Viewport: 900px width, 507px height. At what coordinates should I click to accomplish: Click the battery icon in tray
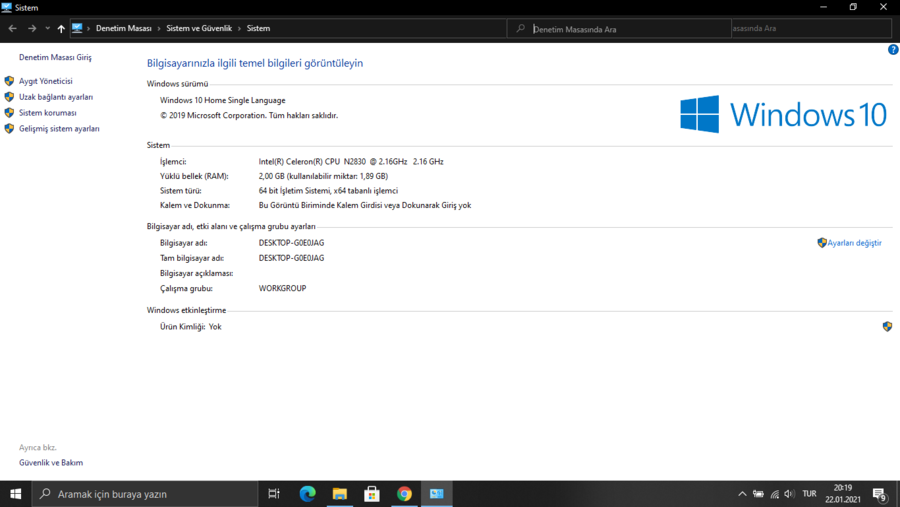tap(758, 494)
